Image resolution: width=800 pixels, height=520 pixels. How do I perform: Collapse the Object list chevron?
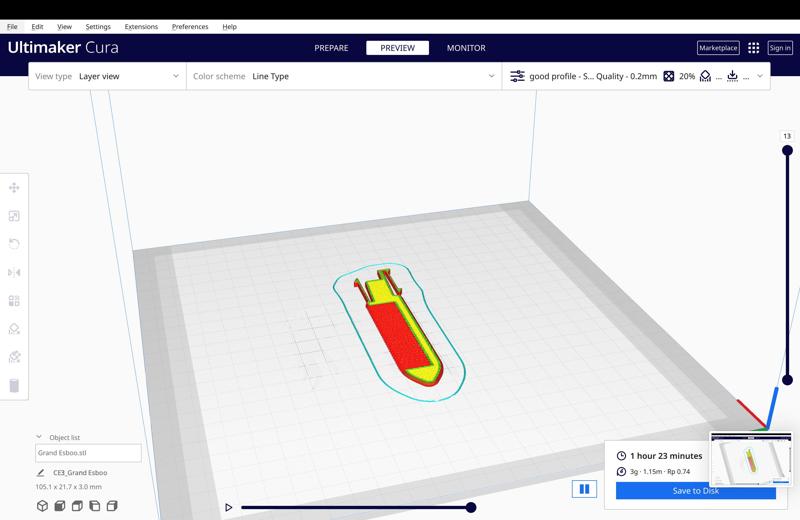39,437
